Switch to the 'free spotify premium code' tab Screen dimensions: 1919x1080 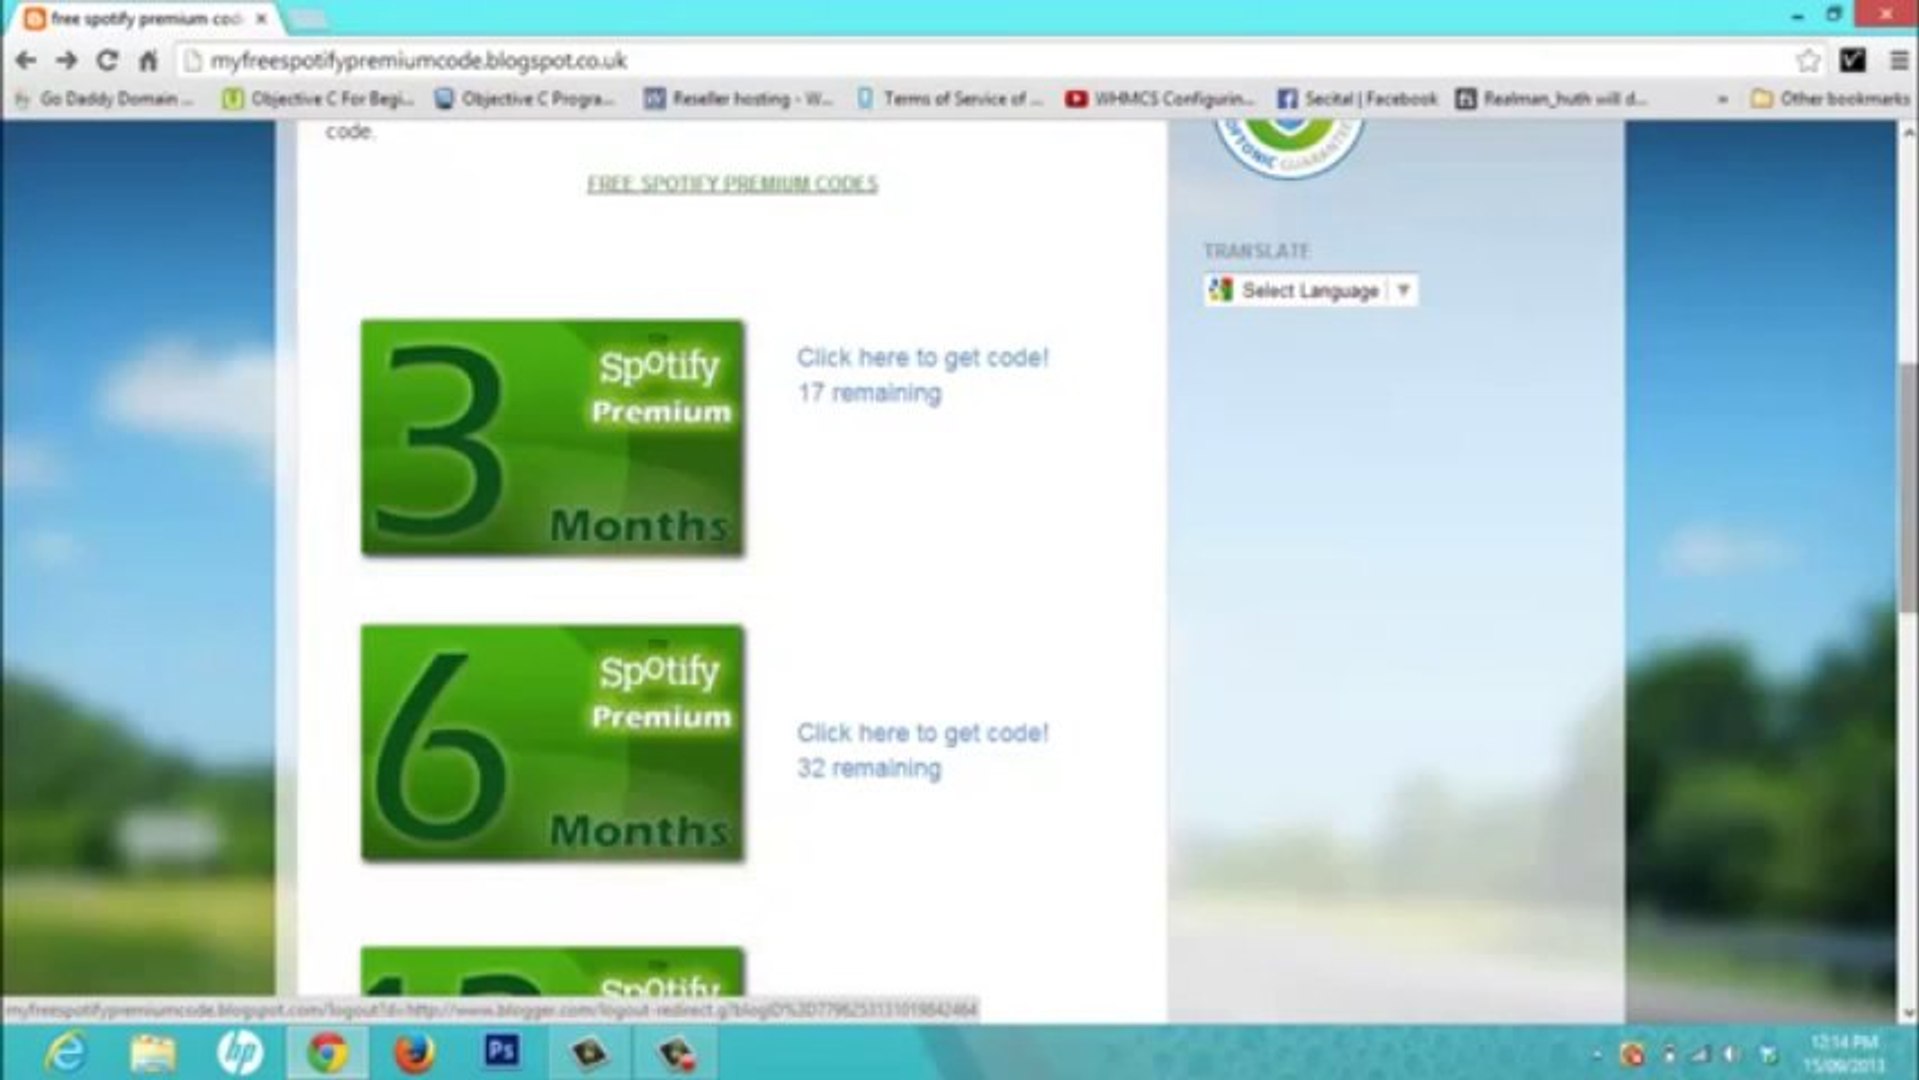[x=144, y=19]
